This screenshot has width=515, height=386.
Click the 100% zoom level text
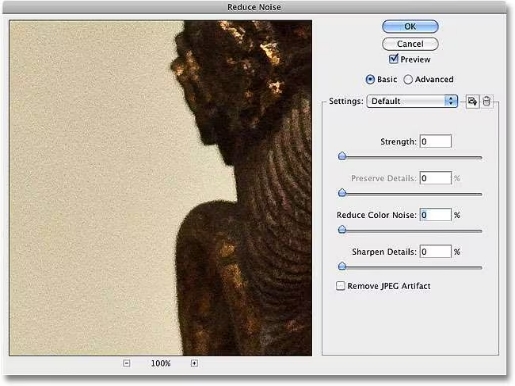(161, 363)
